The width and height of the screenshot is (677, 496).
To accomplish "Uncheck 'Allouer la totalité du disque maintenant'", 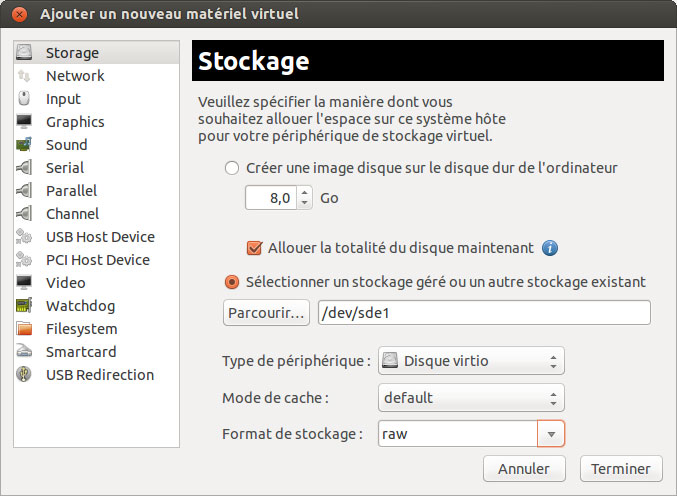I will [254, 248].
